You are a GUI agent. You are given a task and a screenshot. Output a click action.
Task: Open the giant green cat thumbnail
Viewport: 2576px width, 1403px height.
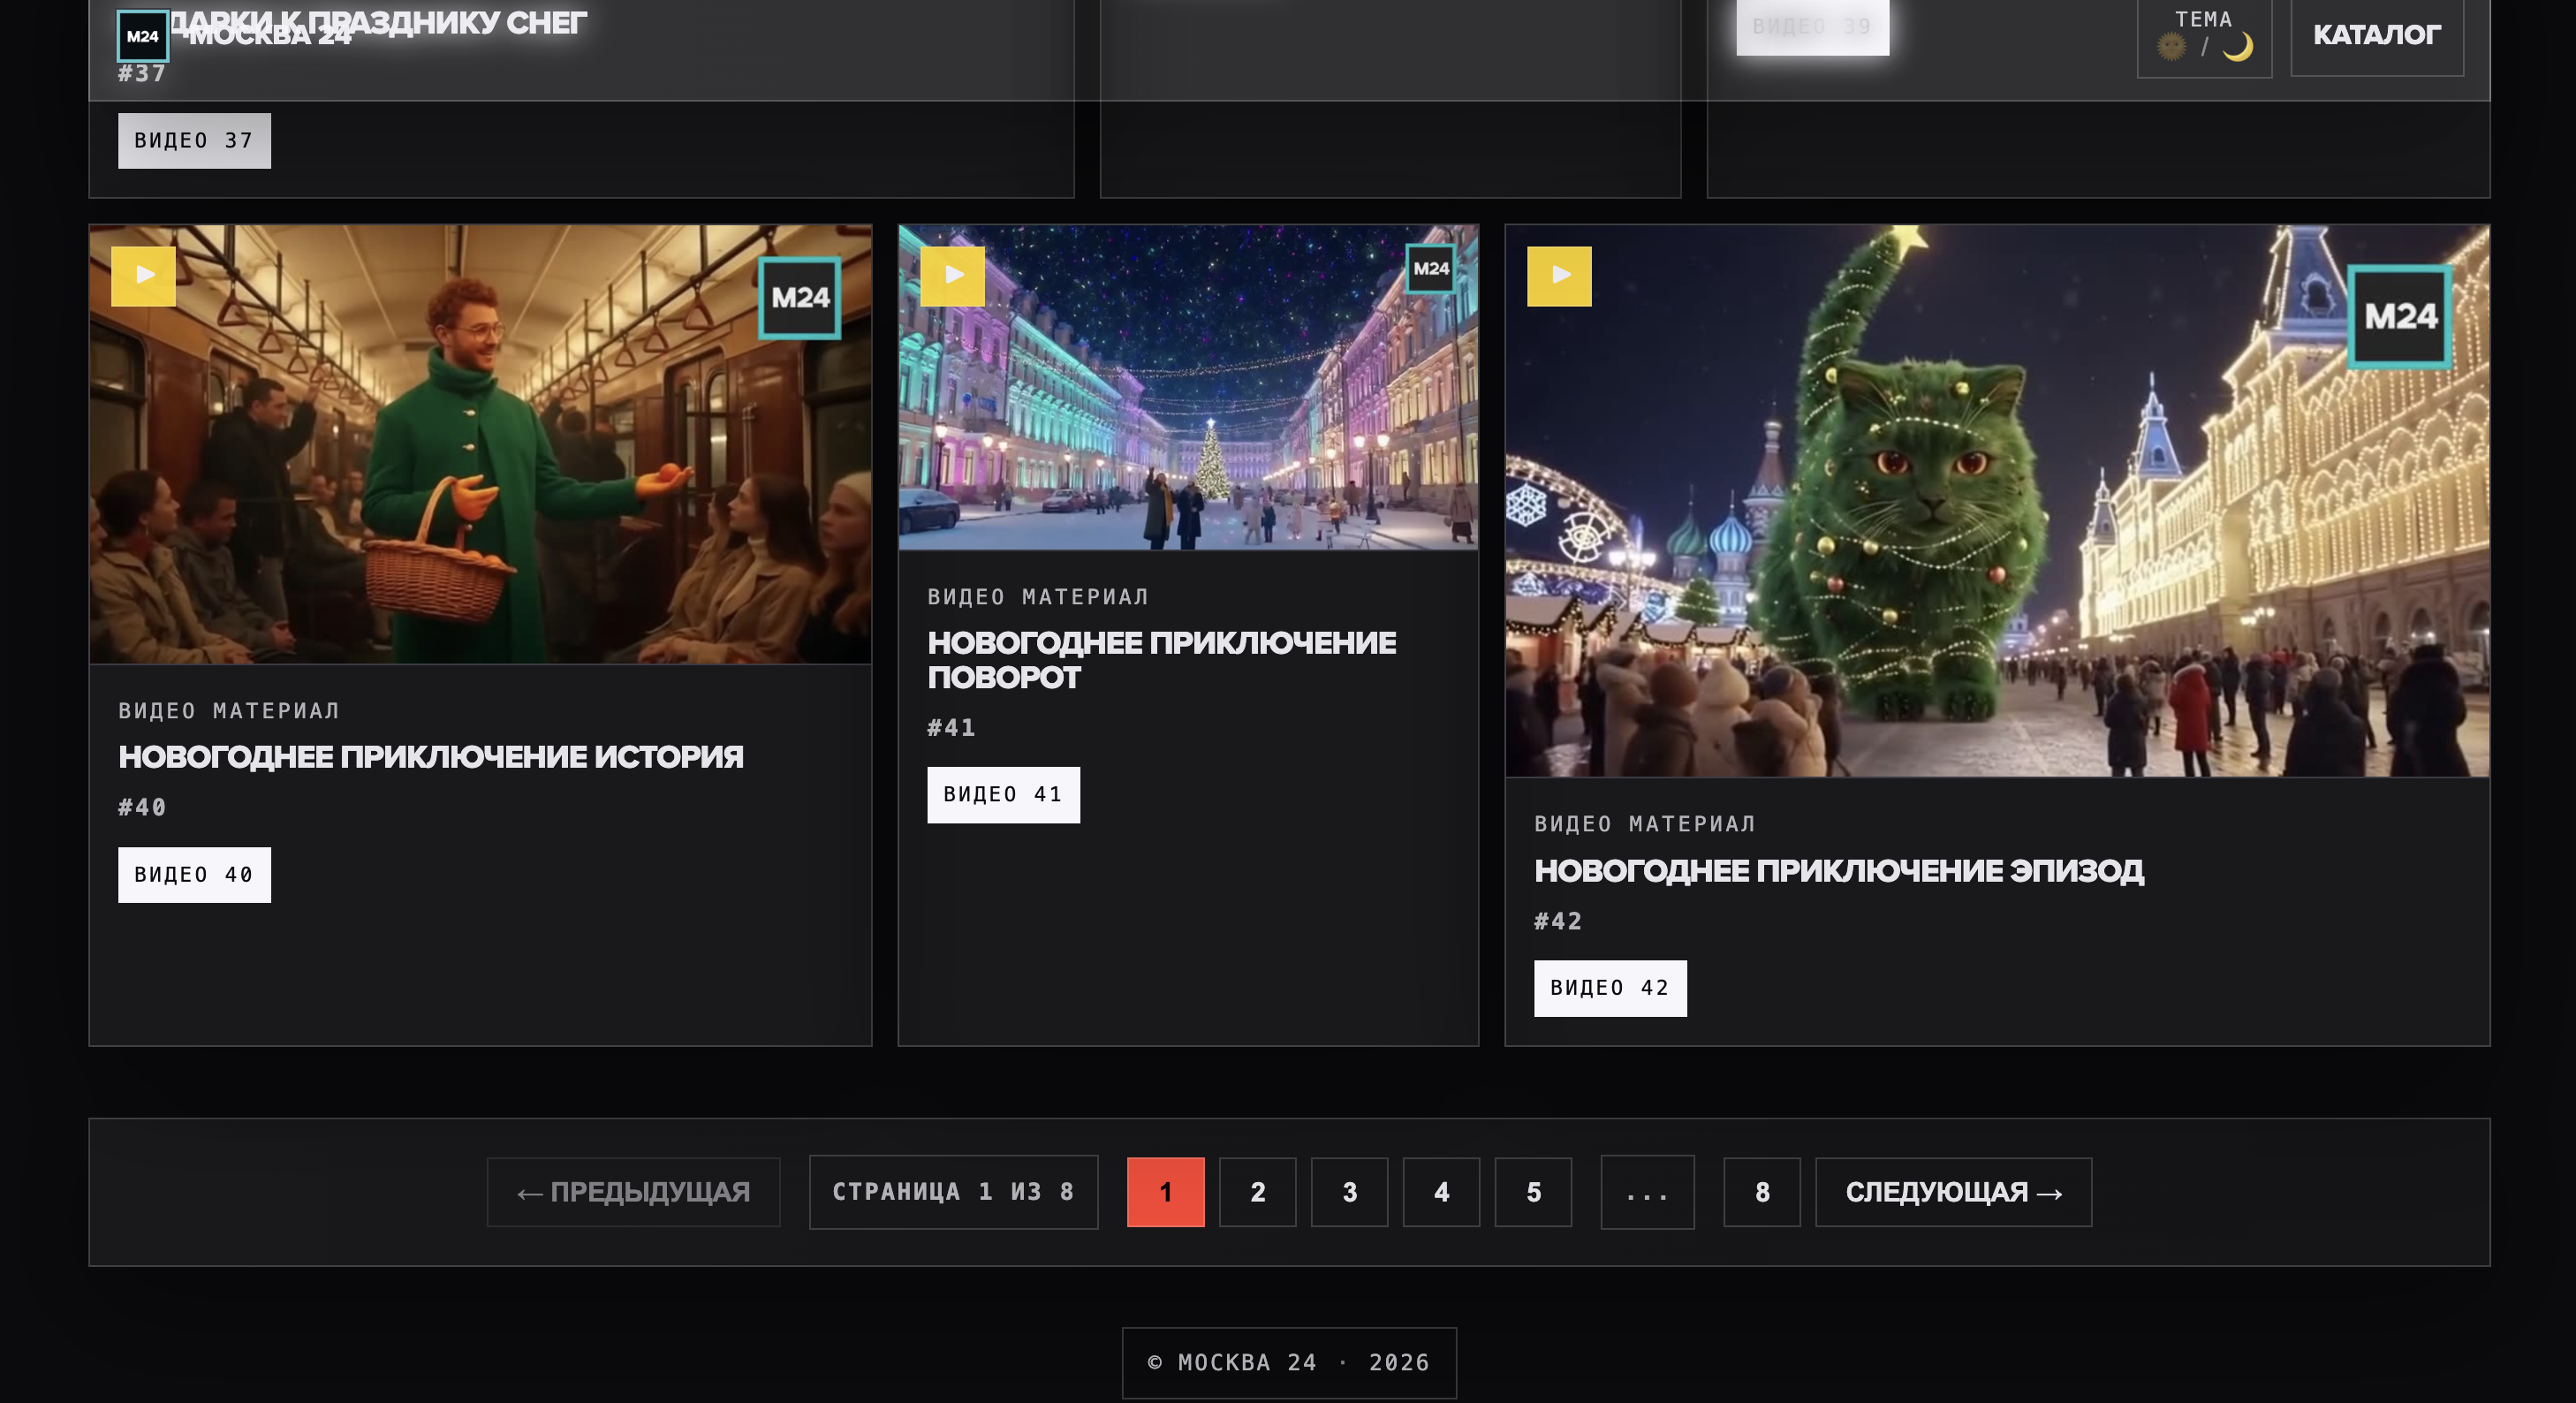click(1997, 501)
